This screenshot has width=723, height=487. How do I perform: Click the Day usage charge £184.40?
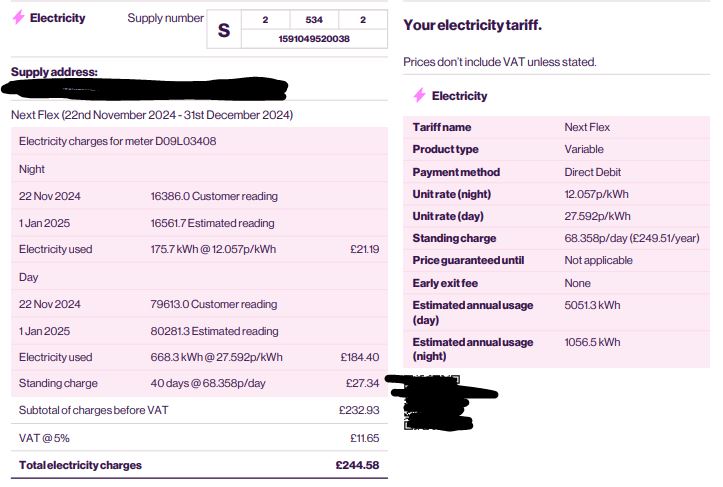(360, 357)
